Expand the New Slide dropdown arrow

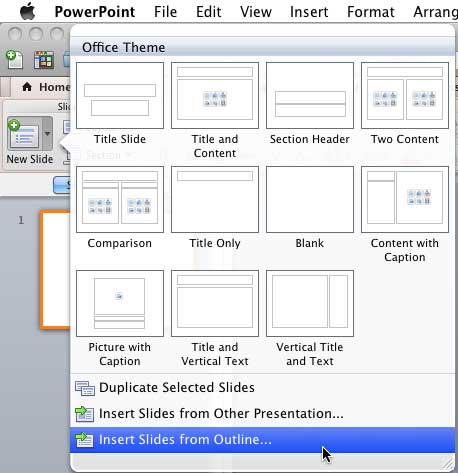click(47, 134)
